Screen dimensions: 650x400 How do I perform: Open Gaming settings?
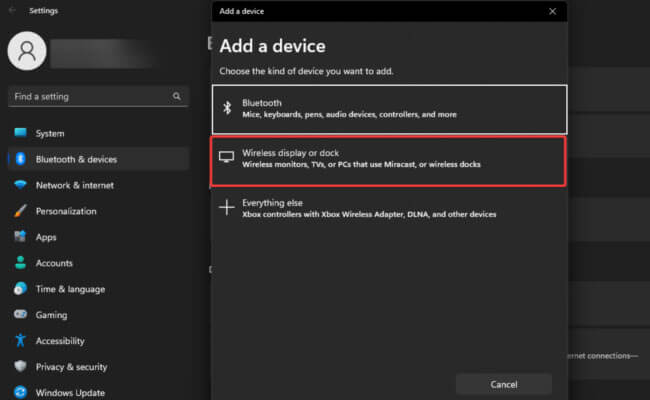(99, 315)
